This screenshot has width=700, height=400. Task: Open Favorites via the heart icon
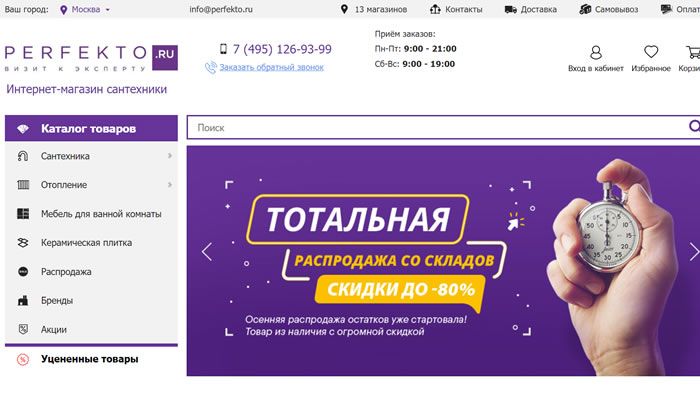tap(651, 52)
